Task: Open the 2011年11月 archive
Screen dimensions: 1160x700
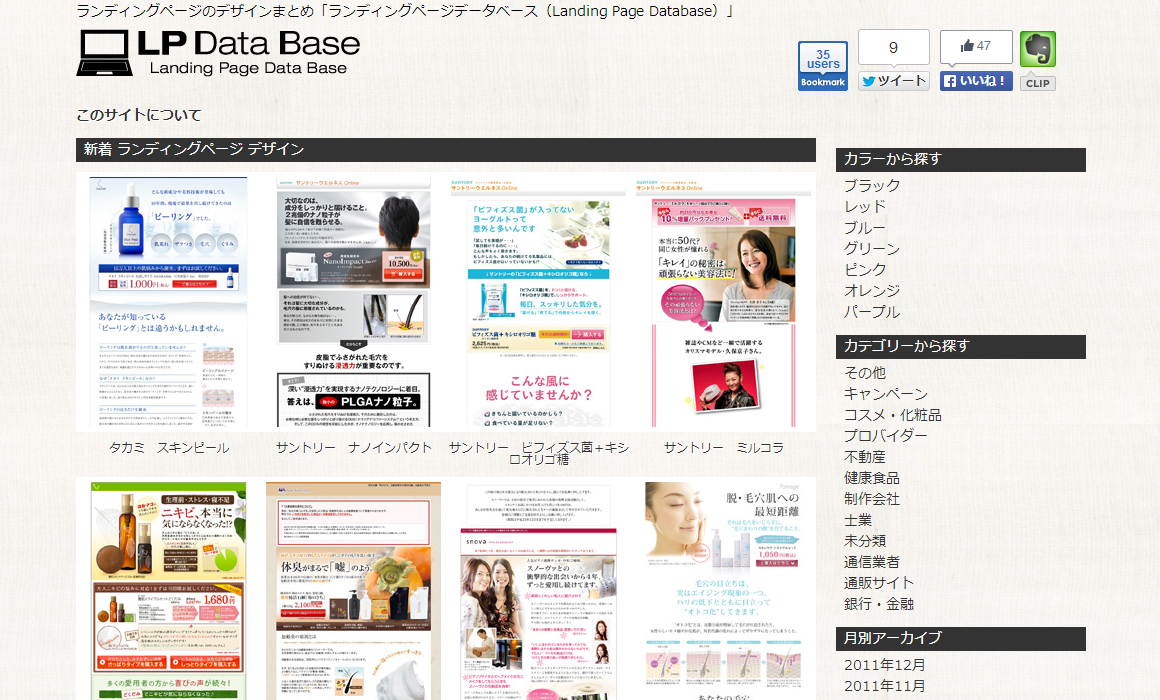Action: pos(885,686)
